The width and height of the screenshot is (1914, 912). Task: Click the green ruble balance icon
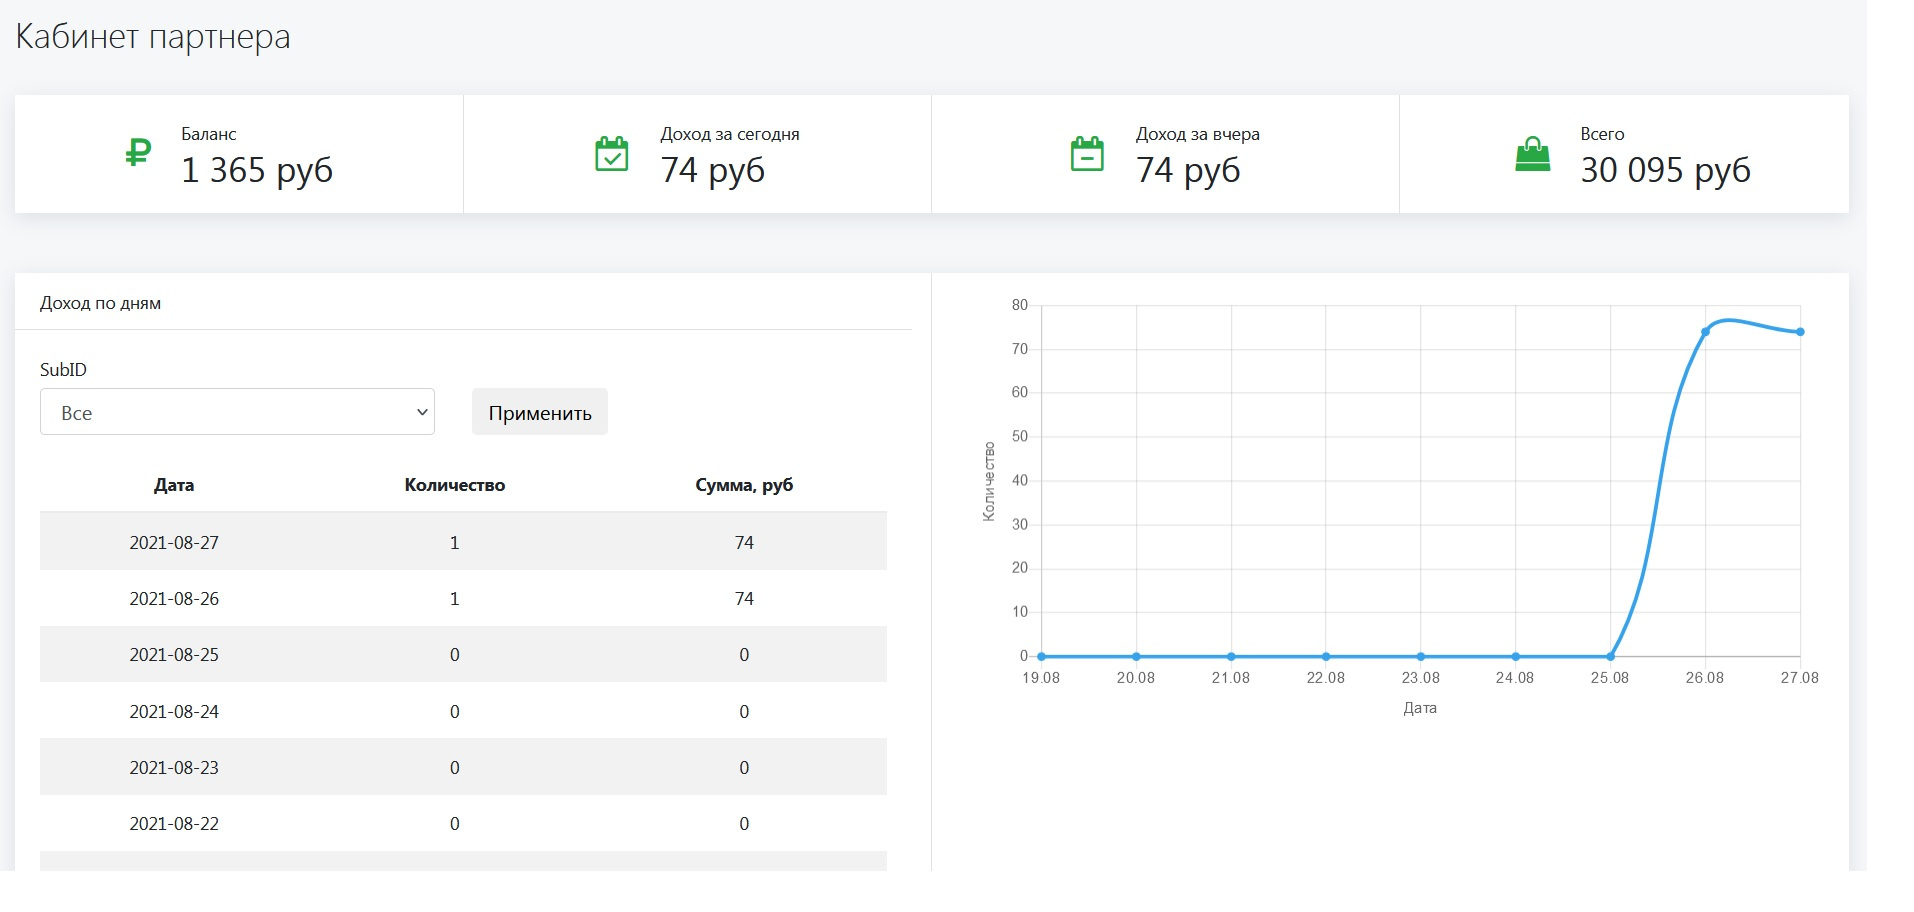point(138,153)
